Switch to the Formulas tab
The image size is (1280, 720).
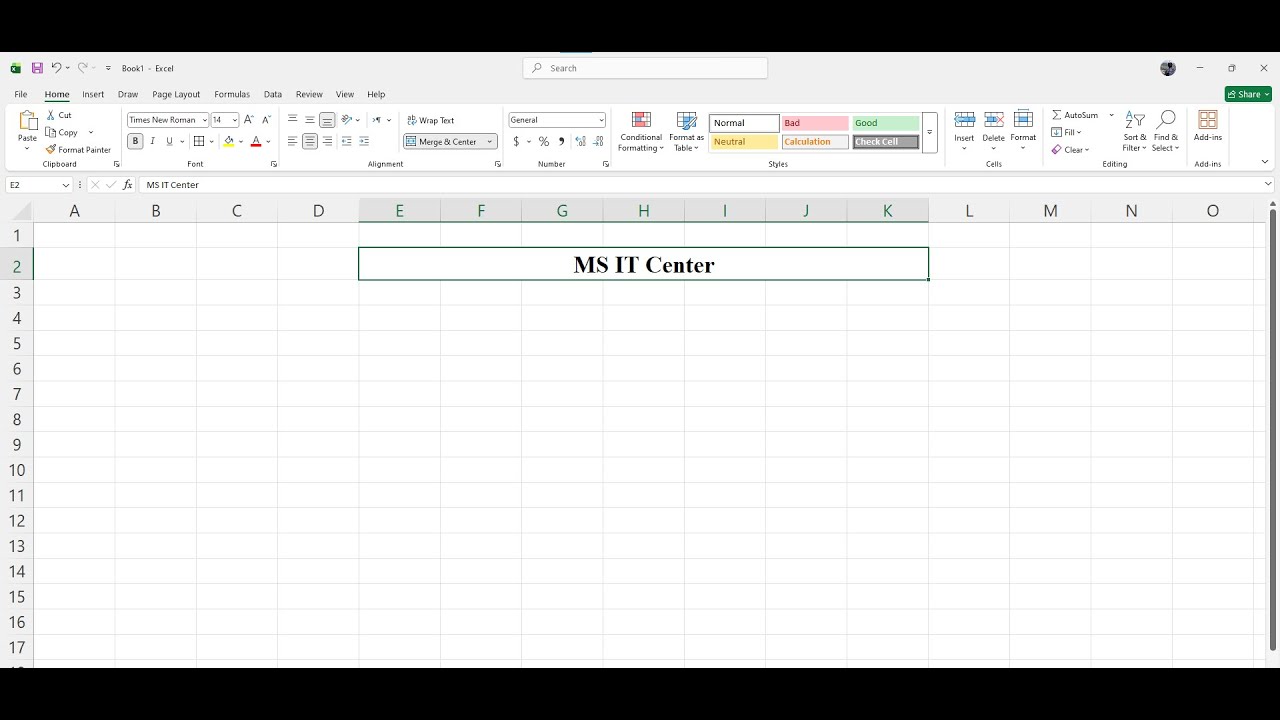(x=232, y=94)
